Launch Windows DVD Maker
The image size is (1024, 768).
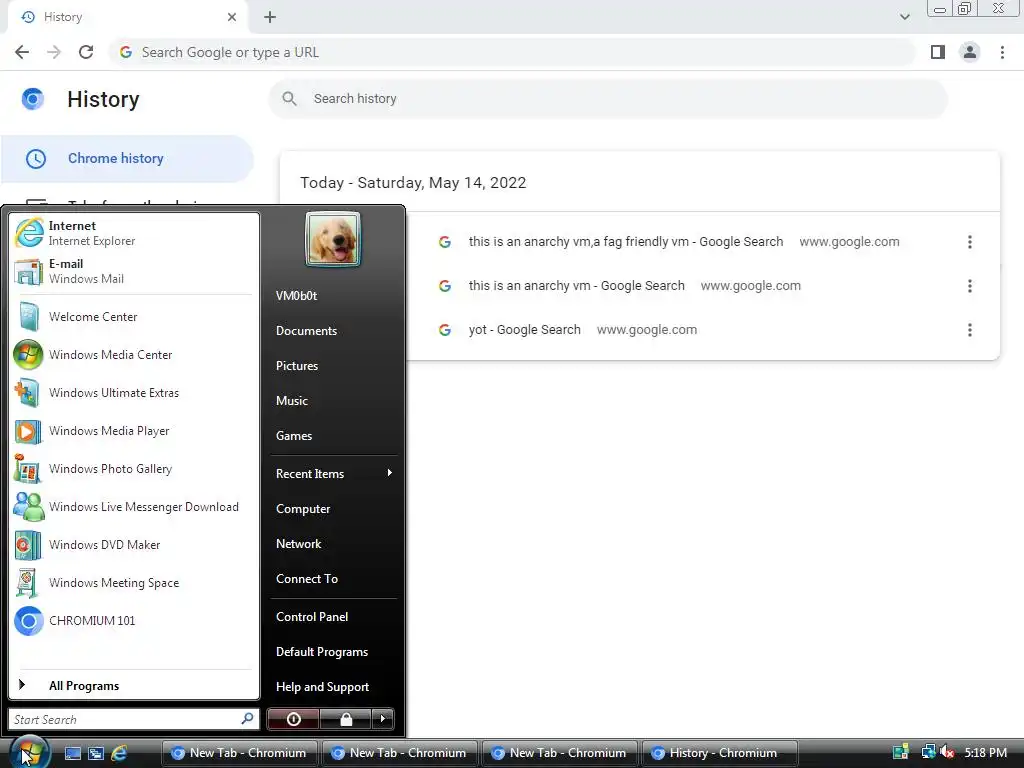[134, 545]
